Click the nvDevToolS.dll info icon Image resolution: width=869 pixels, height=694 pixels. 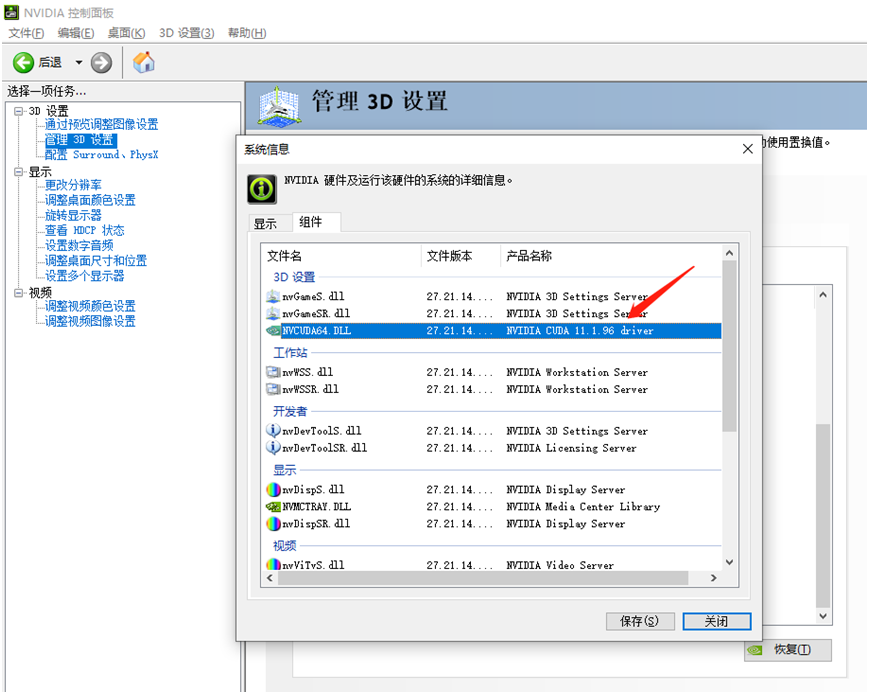(273, 430)
